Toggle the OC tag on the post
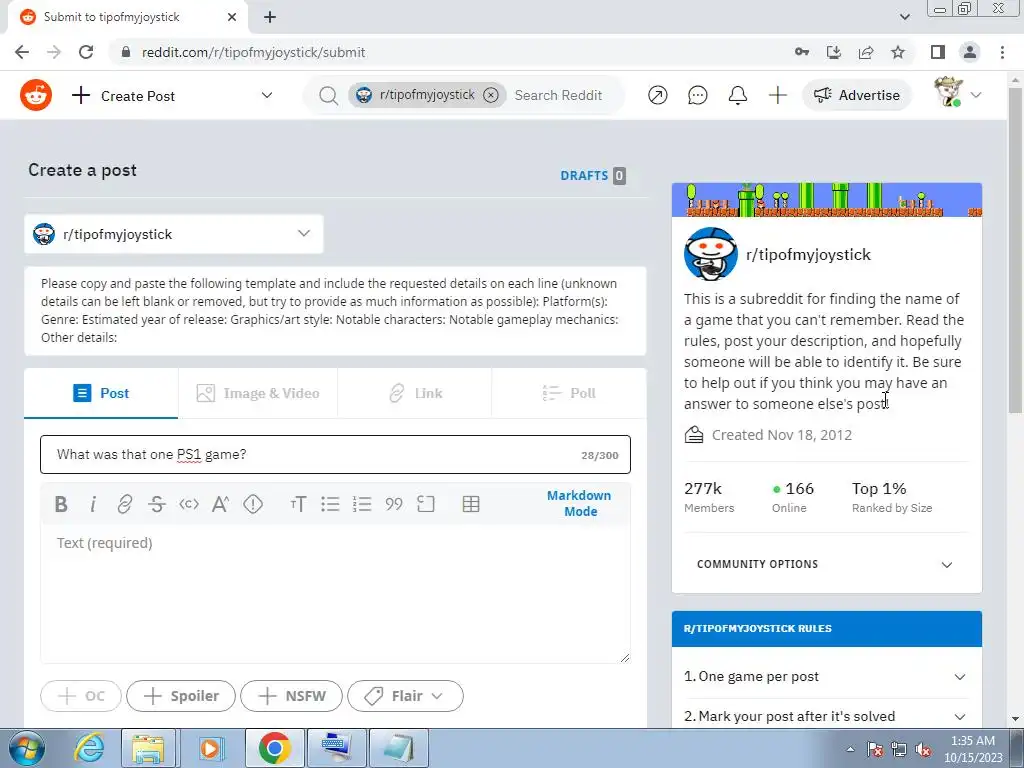This screenshot has height=768, width=1024. [x=81, y=696]
